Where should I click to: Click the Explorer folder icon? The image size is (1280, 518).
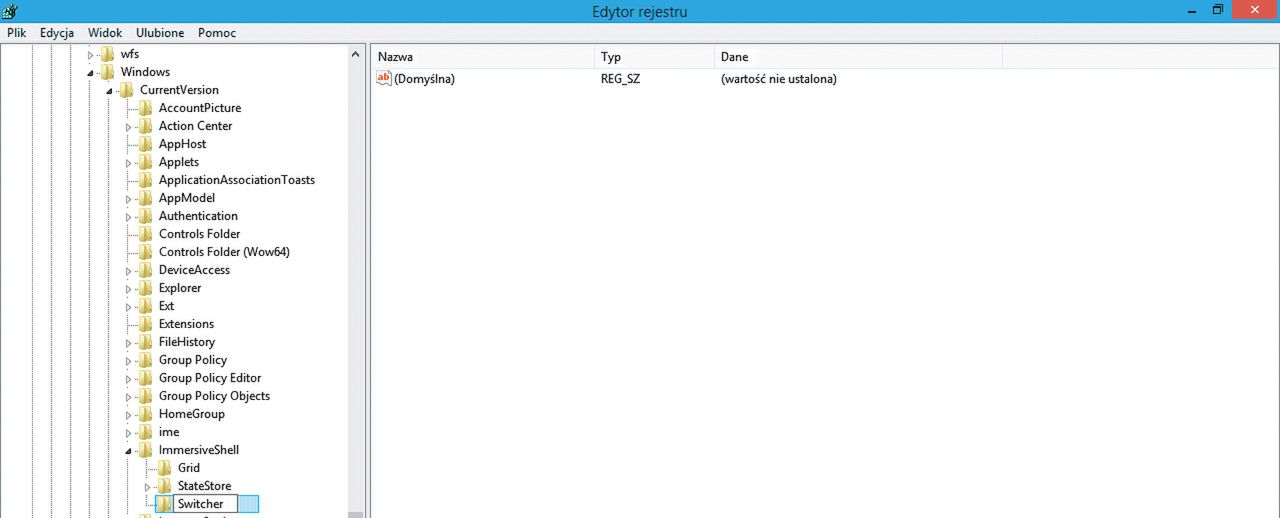(145, 288)
